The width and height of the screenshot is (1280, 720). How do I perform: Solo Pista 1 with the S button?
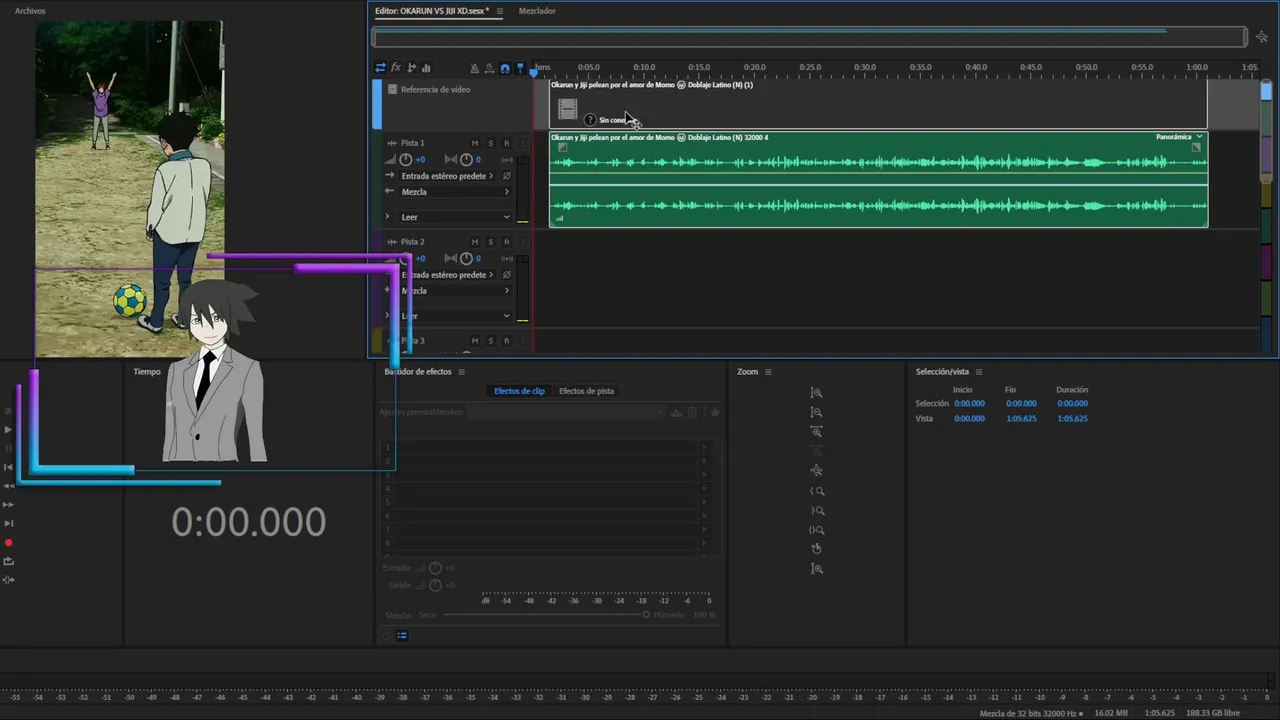coord(491,143)
